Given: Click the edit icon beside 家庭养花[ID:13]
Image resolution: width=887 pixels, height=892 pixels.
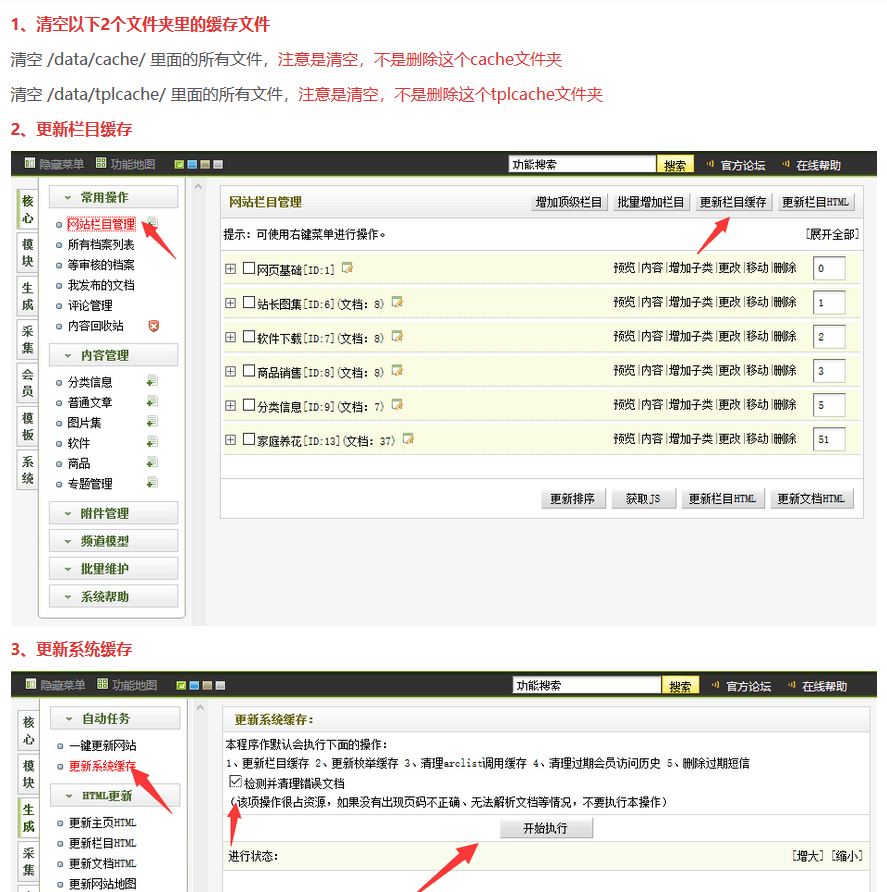Looking at the screenshot, I should (x=408, y=439).
